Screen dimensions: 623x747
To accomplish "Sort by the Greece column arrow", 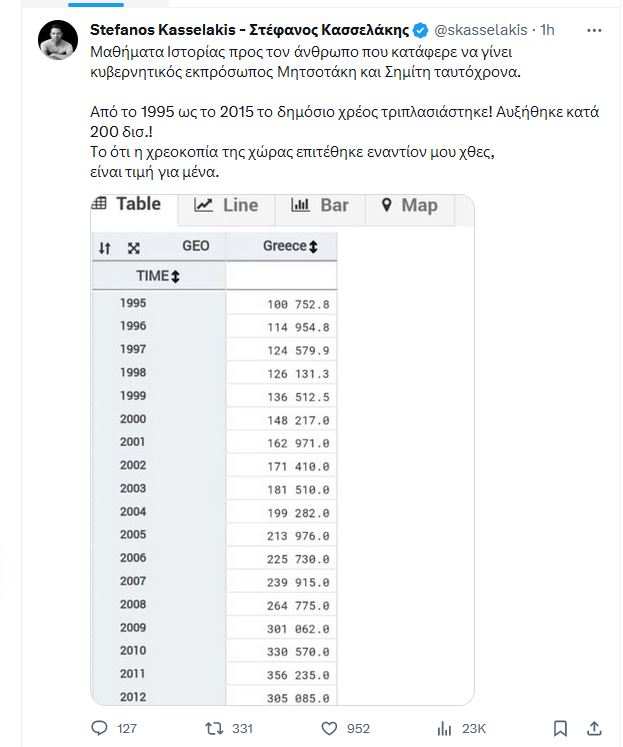I will coord(313,246).
